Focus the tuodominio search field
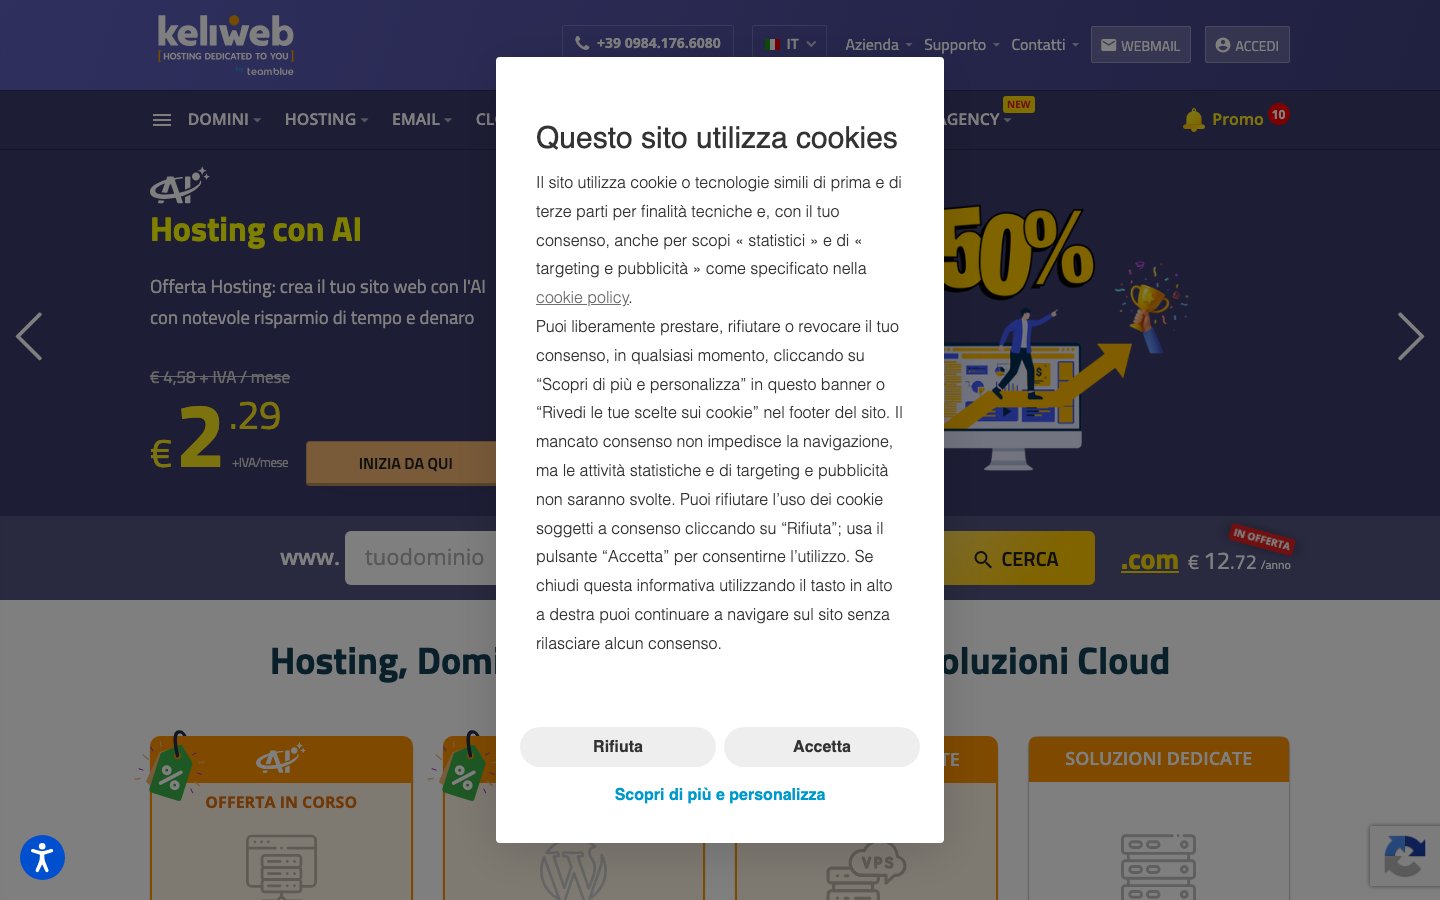 tap(421, 558)
